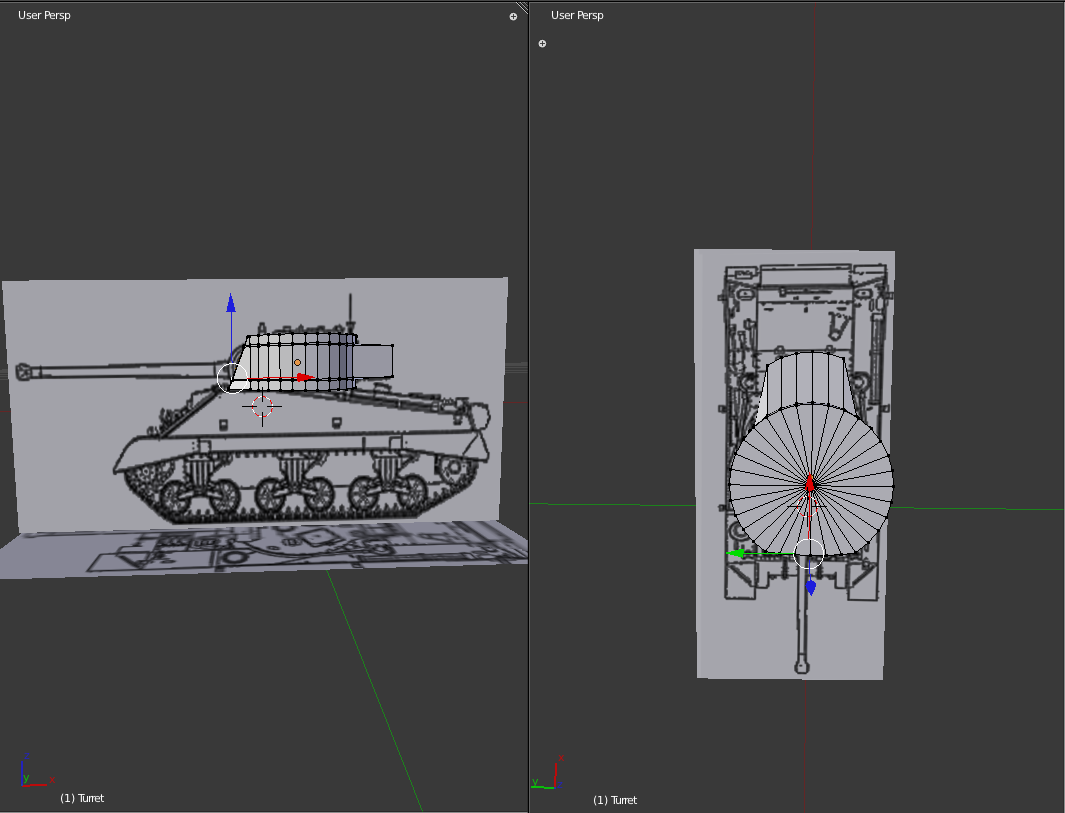Click the 3D cursor crosshair in left viewport
1065x813 pixels.
(x=262, y=407)
